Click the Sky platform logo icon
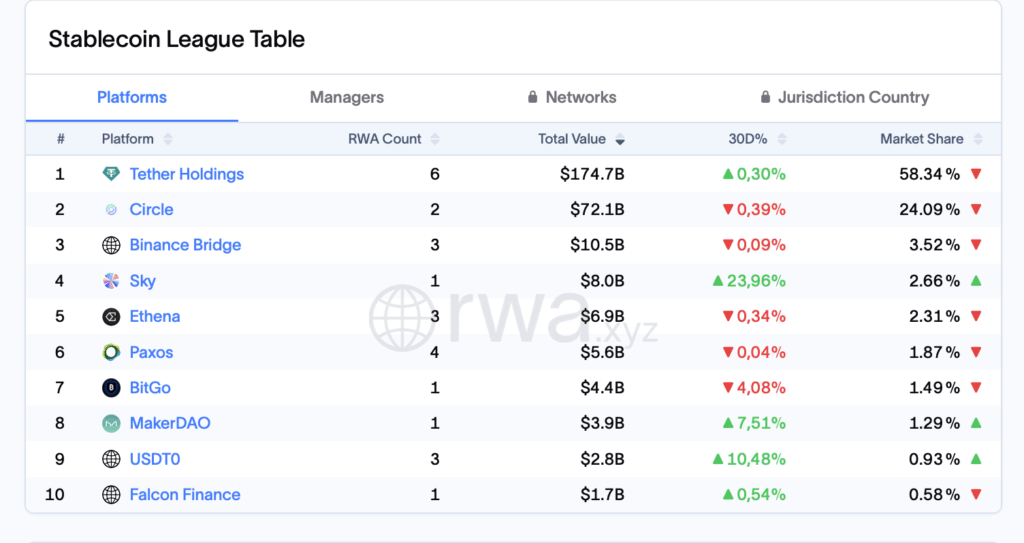 (x=111, y=281)
